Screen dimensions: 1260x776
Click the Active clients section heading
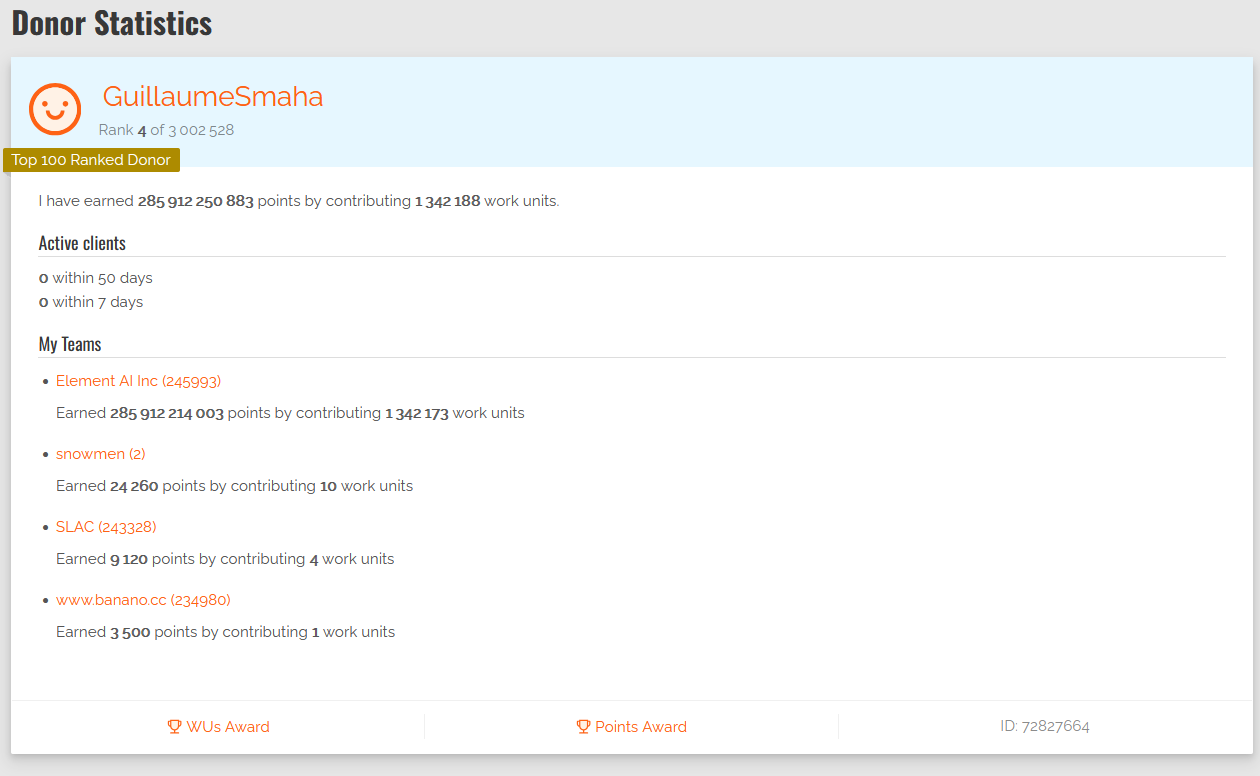[82, 243]
